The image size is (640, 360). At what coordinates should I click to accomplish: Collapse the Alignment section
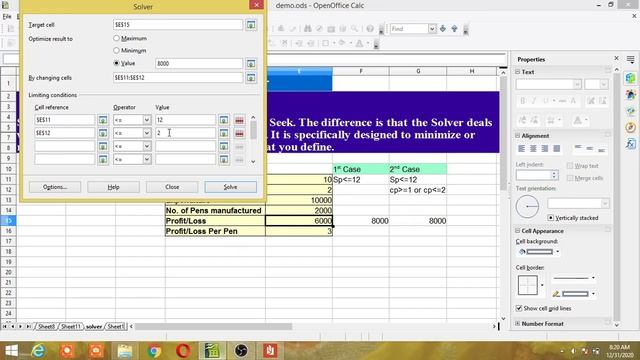coord(518,136)
